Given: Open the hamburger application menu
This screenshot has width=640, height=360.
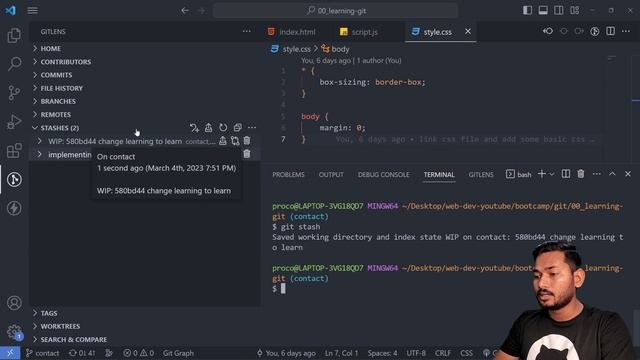Looking at the screenshot, I should 33,11.
